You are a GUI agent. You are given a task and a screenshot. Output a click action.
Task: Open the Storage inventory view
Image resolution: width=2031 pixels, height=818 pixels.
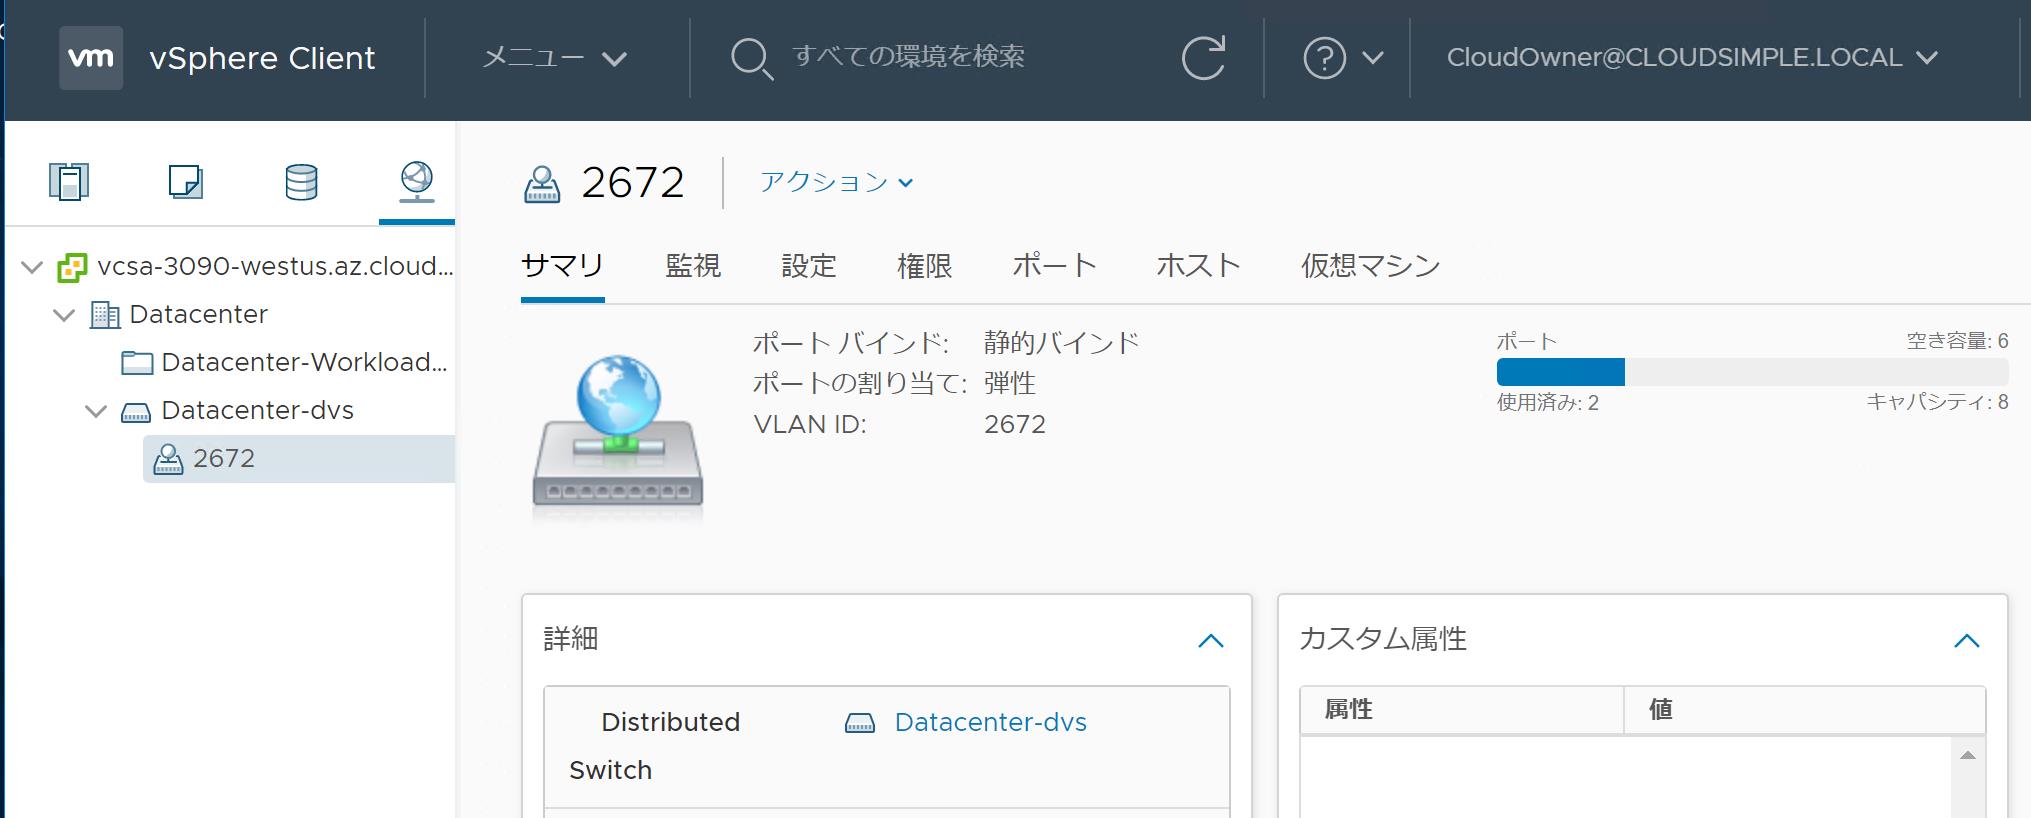(x=301, y=182)
